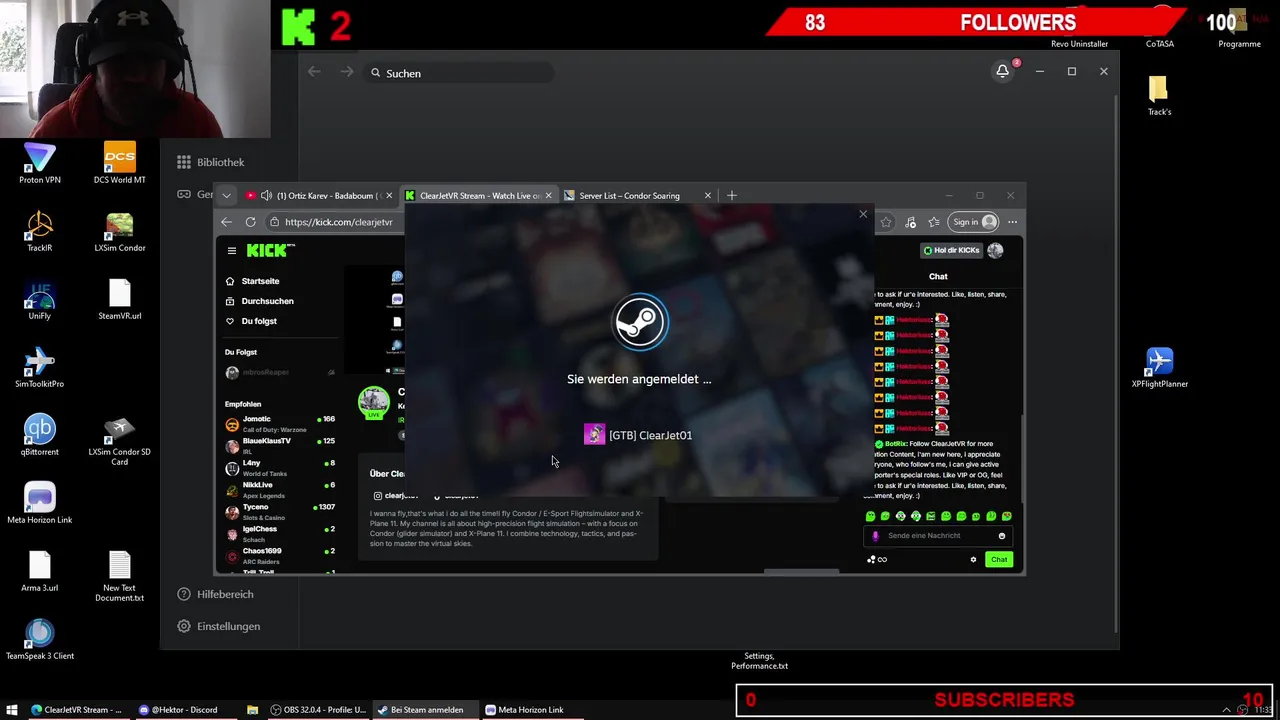1280x720 pixels.
Task: Switch to Meta Horizon Link taskbar app
Action: (x=525, y=710)
